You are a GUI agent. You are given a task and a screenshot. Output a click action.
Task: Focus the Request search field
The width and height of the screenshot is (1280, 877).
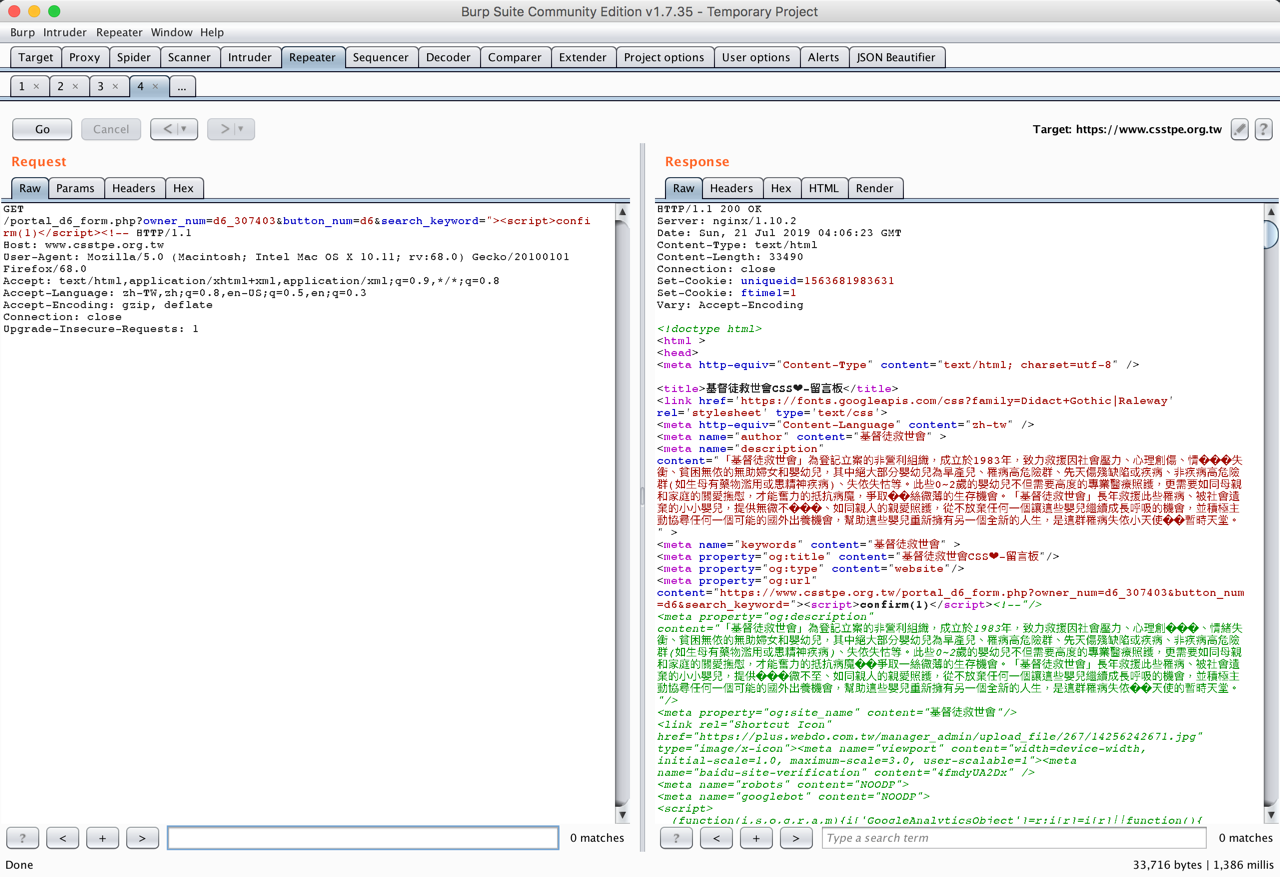[363, 838]
